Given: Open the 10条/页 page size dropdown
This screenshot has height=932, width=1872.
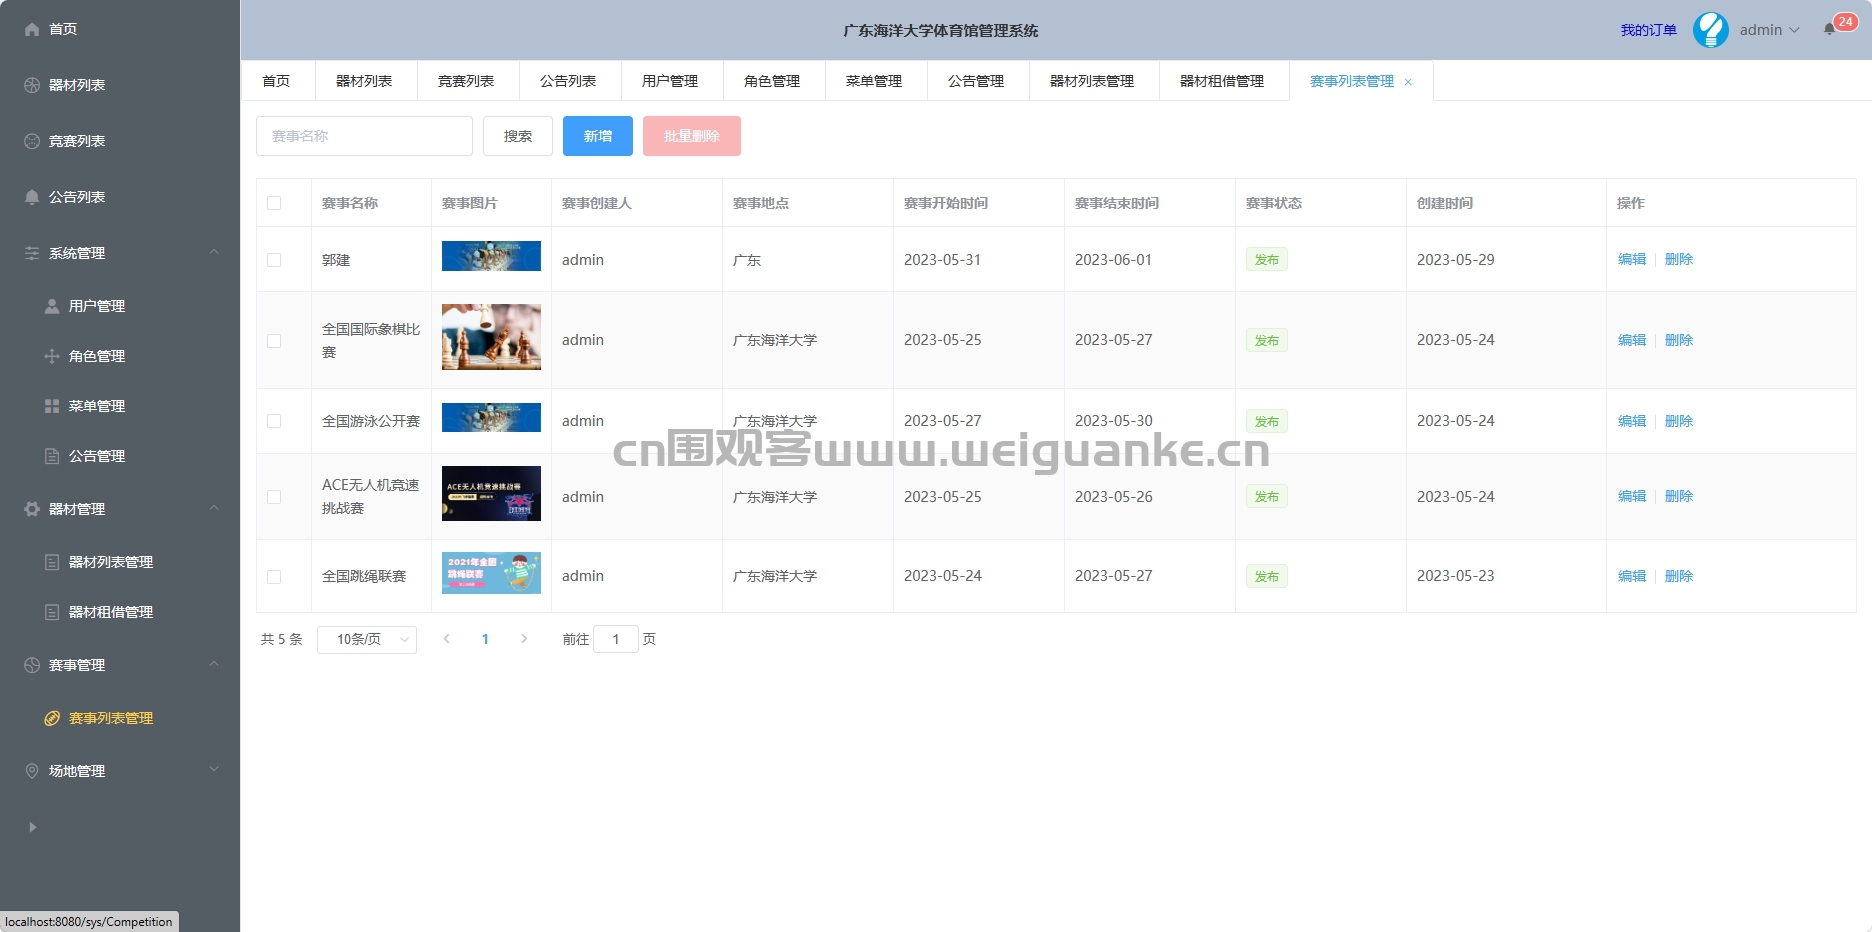Looking at the screenshot, I should pyautogui.click(x=367, y=639).
